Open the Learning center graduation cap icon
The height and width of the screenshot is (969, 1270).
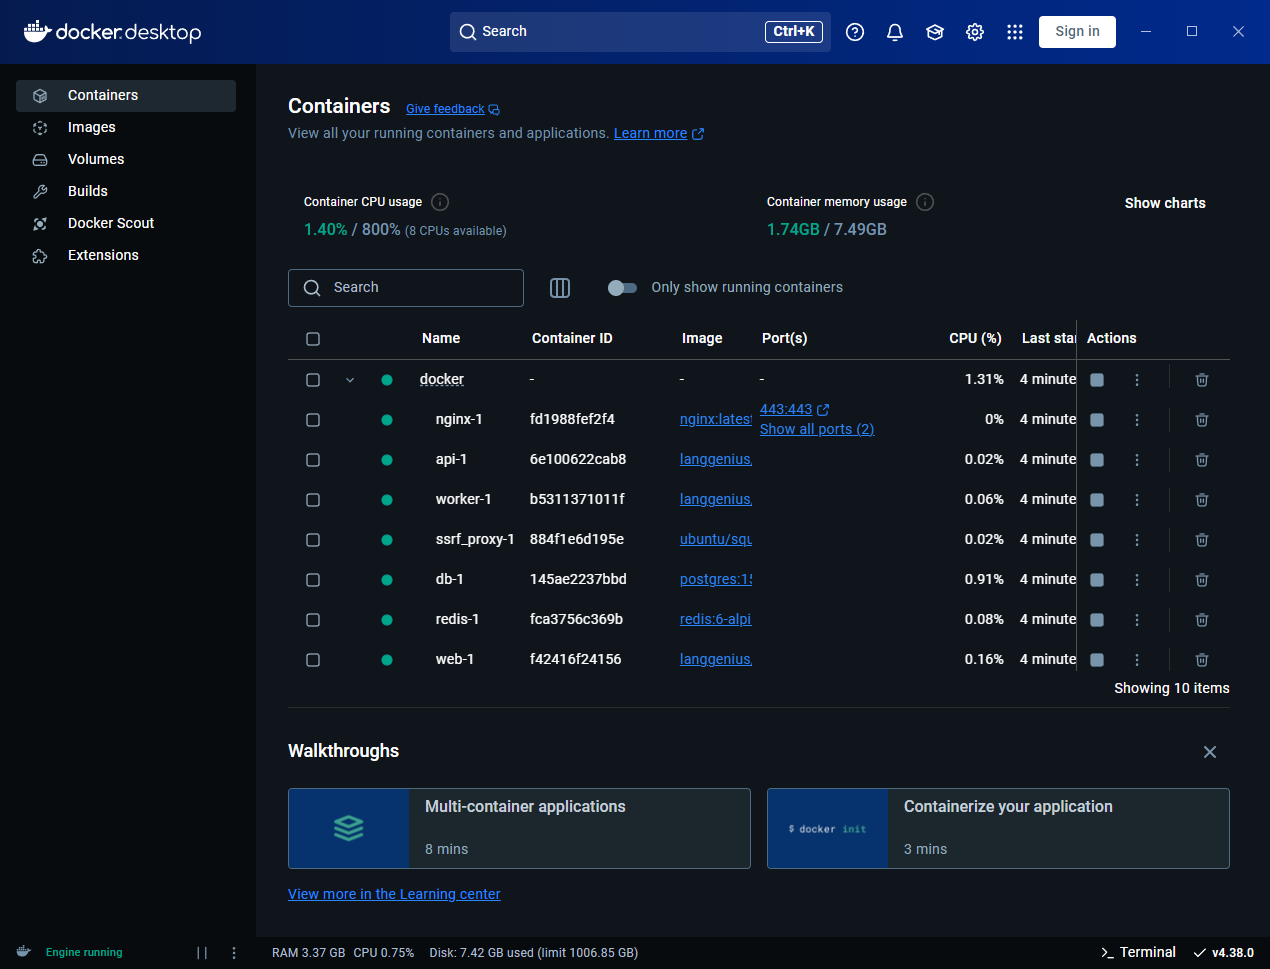click(x=935, y=32)
